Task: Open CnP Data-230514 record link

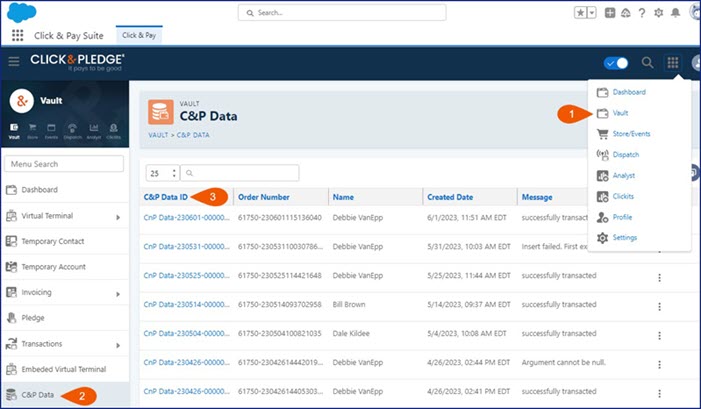Action: 186,304
